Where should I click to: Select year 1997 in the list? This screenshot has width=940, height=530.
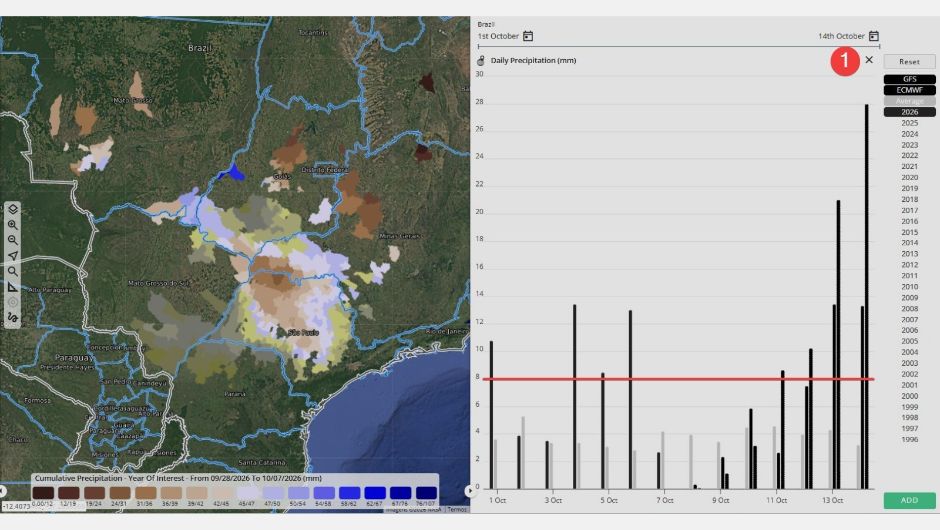[x=909, y=429]
